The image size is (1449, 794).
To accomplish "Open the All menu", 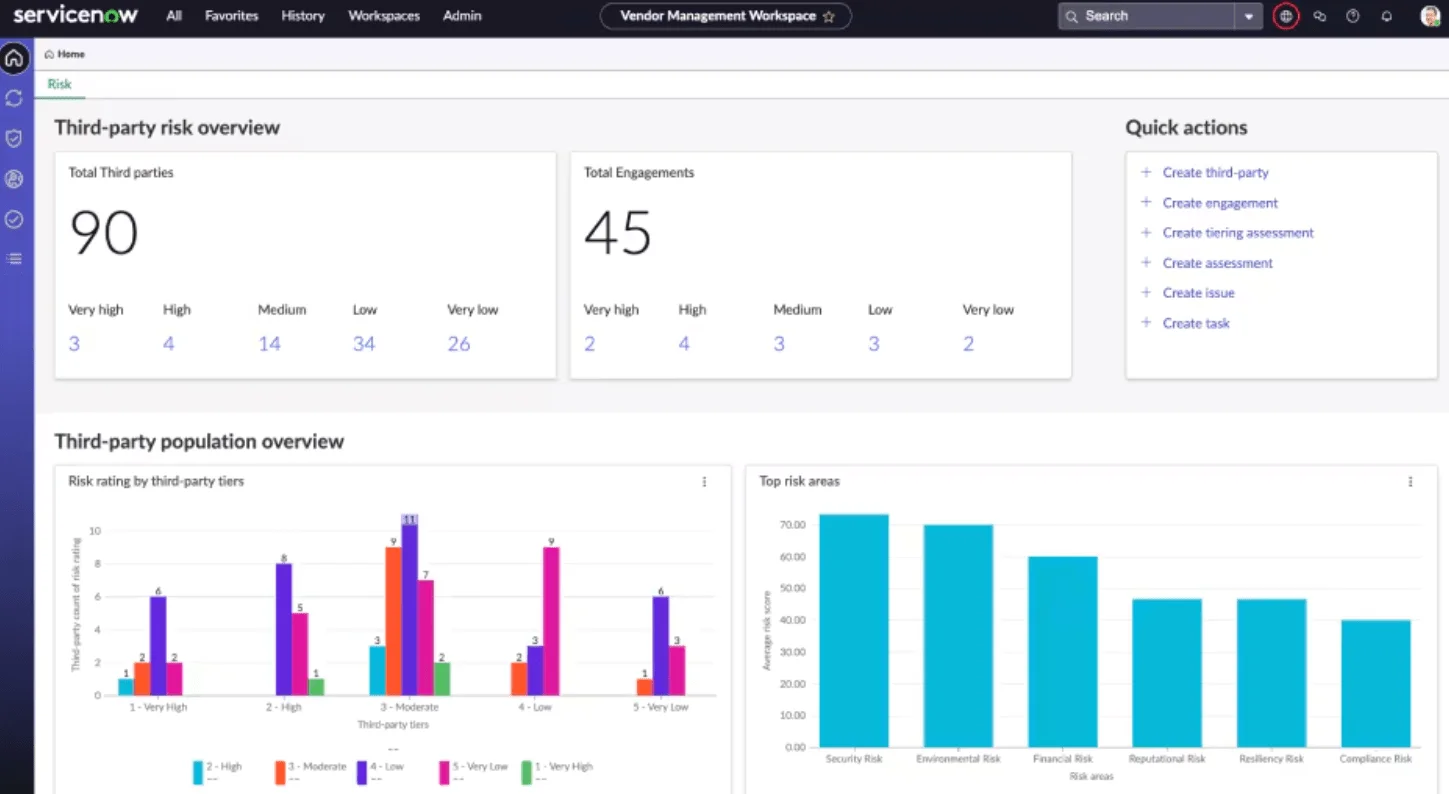I will pos(174,16).
